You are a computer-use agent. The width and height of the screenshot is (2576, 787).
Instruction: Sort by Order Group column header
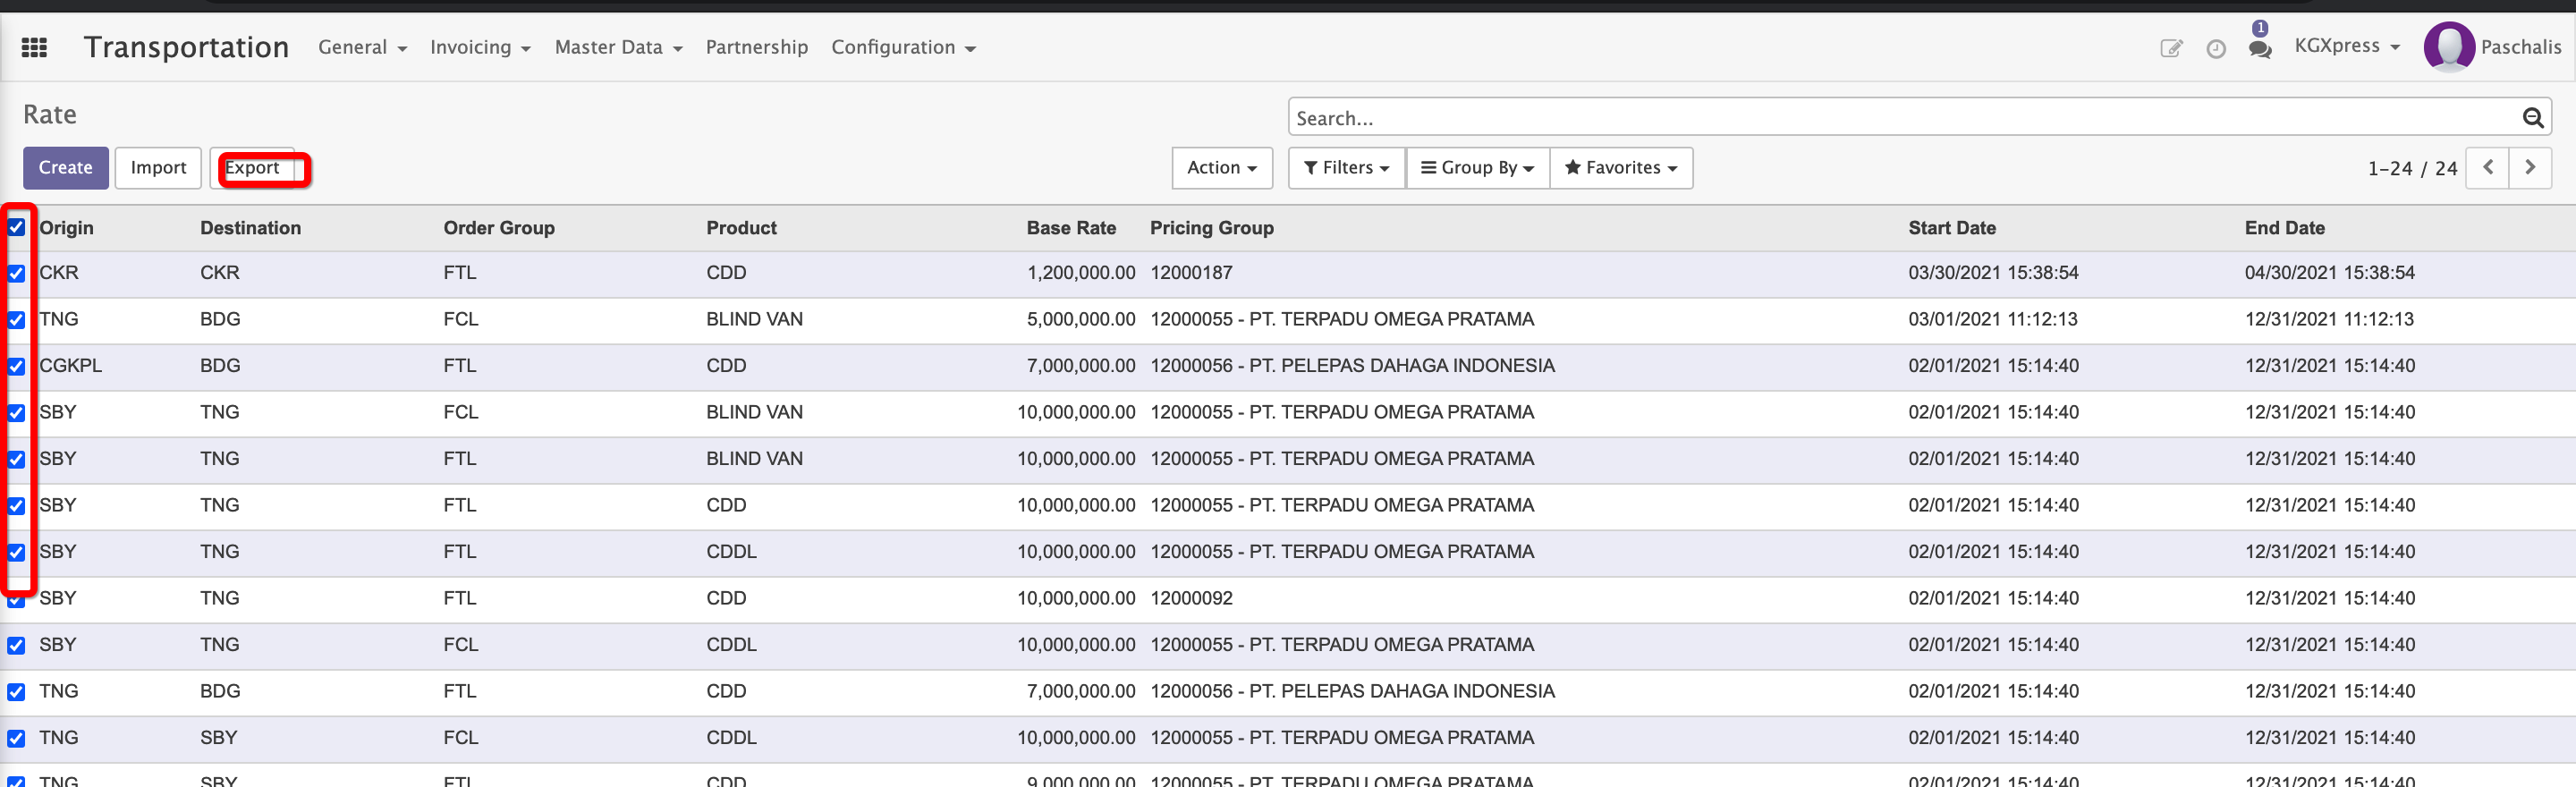[498, 228]
